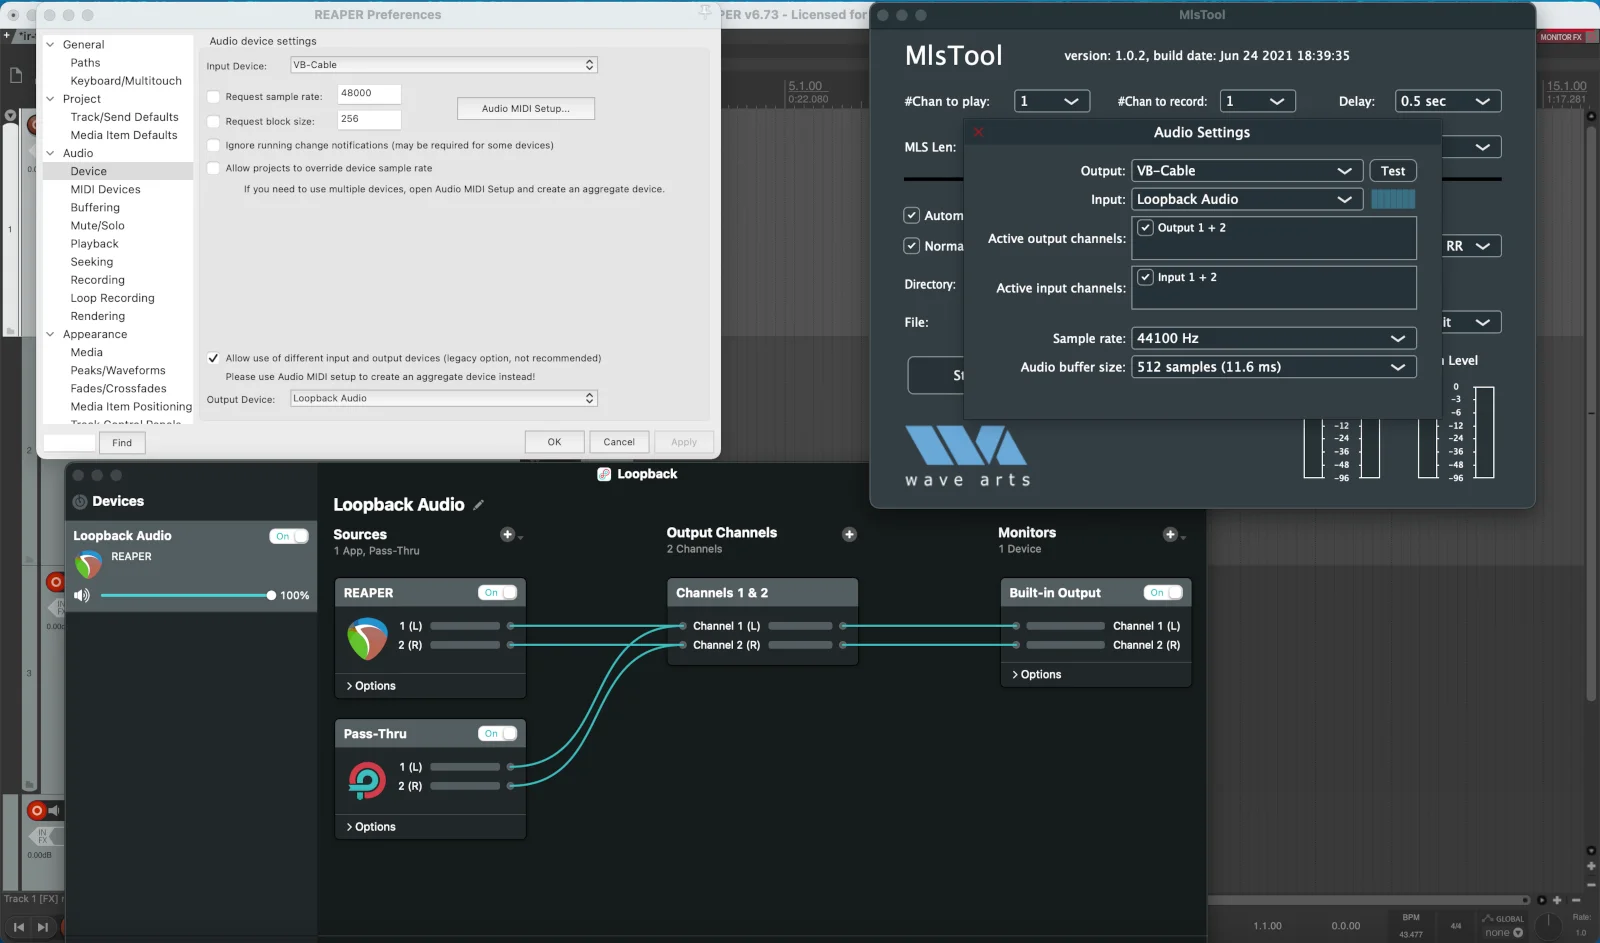
Task: Open the Input Device VB-Cable dropdown in REAPER
Action: click(444, 65)
